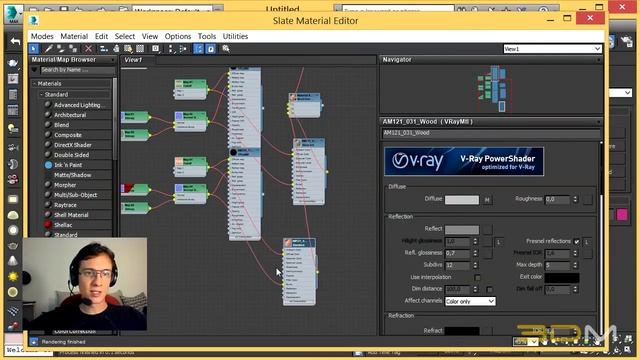Open the dropdown in 3ds Max right panel
This screenshot has height=360, width=640.
pyautogui.click(x=628, y=93)
